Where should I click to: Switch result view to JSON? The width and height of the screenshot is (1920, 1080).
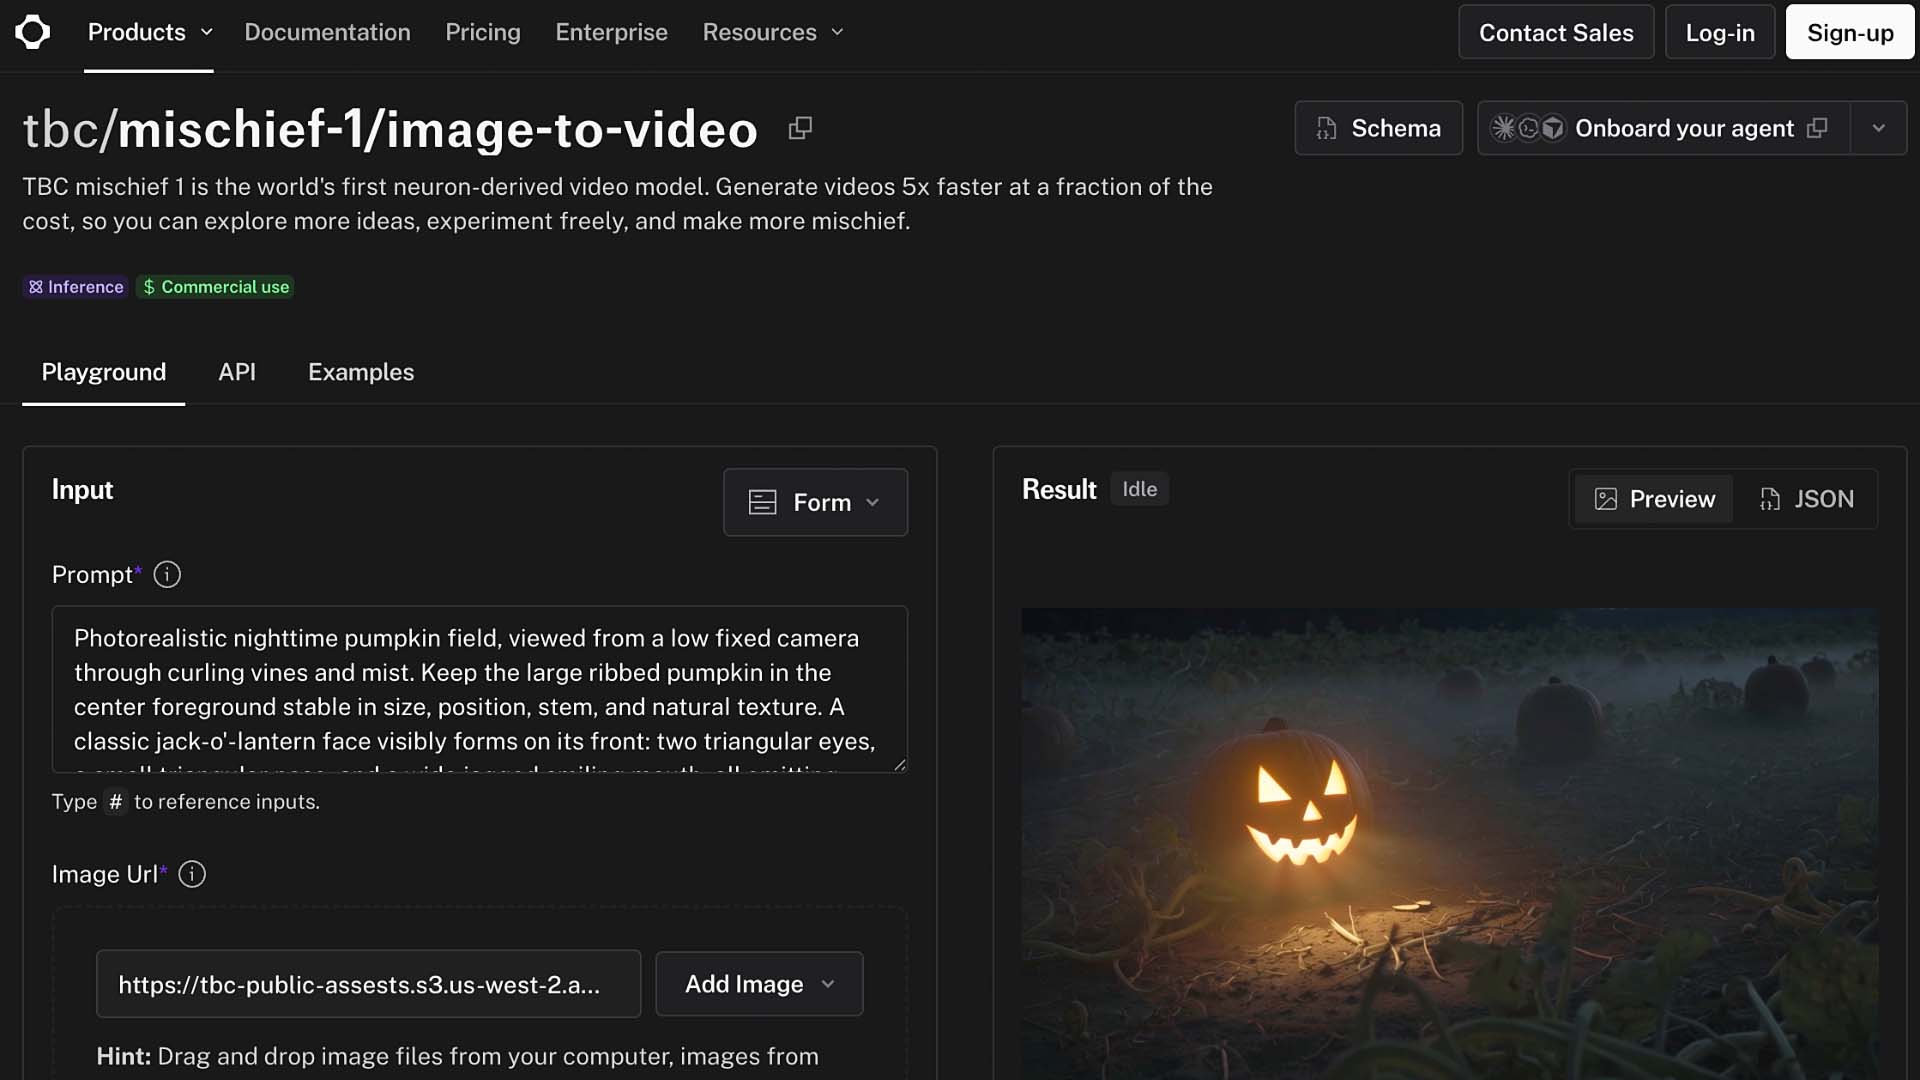(1807, 499)
